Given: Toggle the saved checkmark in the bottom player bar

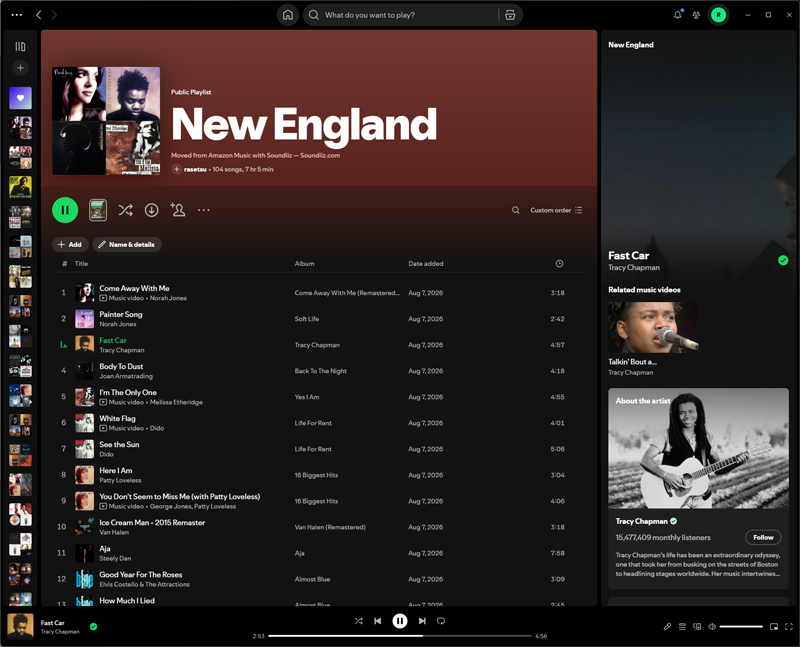Looking at the screenshot, I should [93, 627].
